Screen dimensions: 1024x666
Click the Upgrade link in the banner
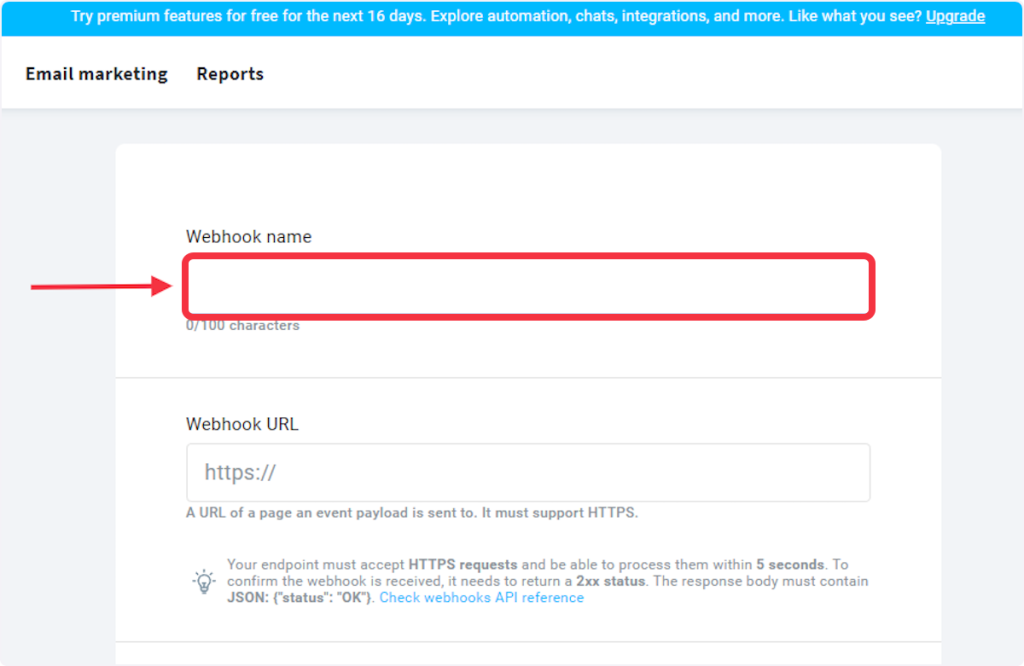coord(954,16)
